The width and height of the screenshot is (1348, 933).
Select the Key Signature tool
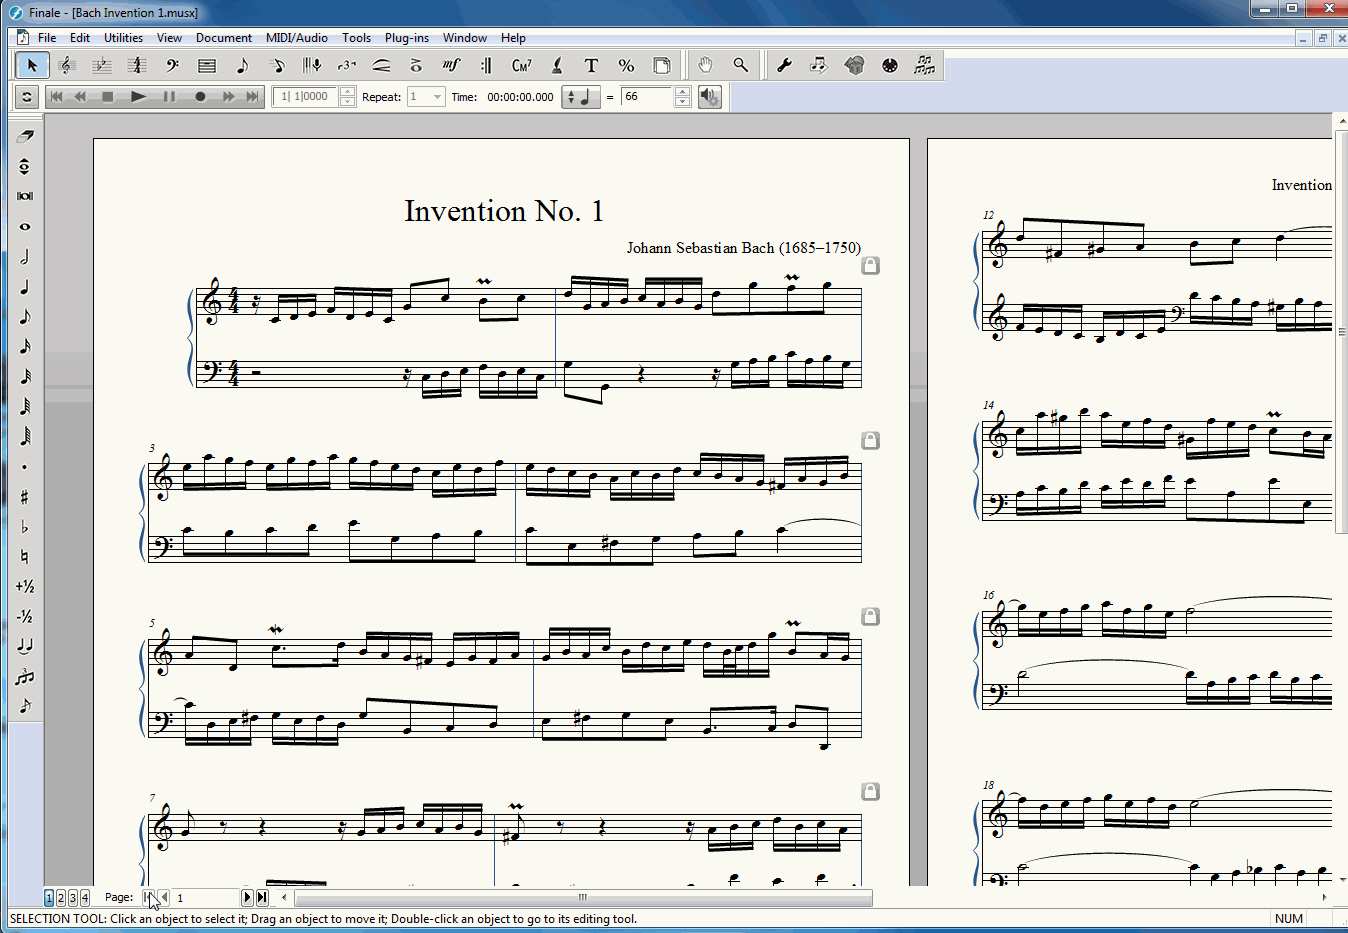102,66
